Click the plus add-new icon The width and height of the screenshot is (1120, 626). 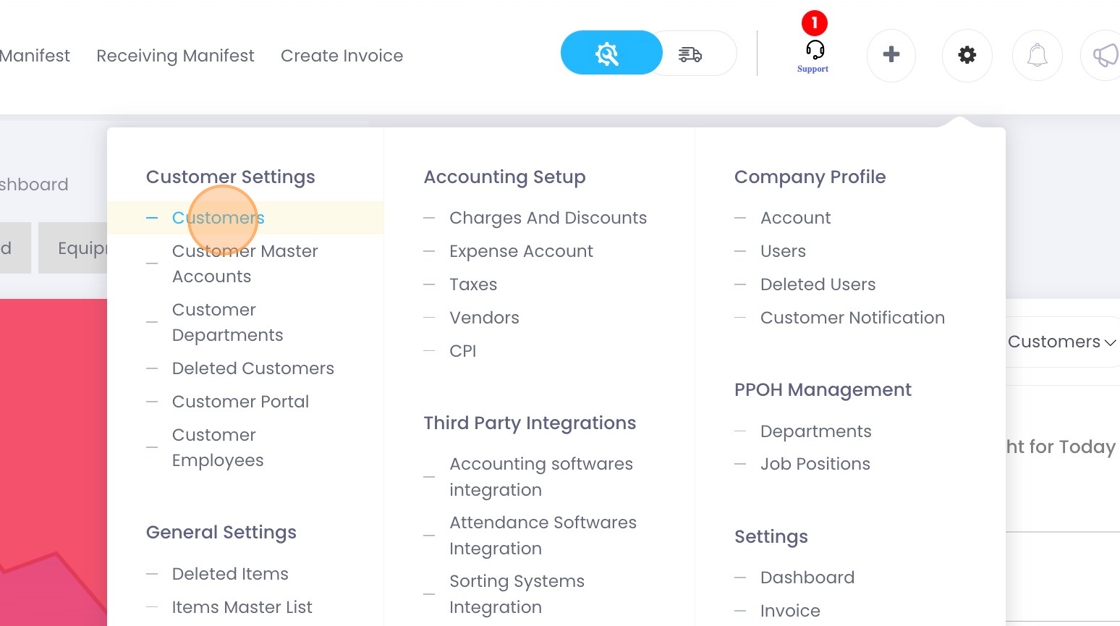click(x=891, y=55)
